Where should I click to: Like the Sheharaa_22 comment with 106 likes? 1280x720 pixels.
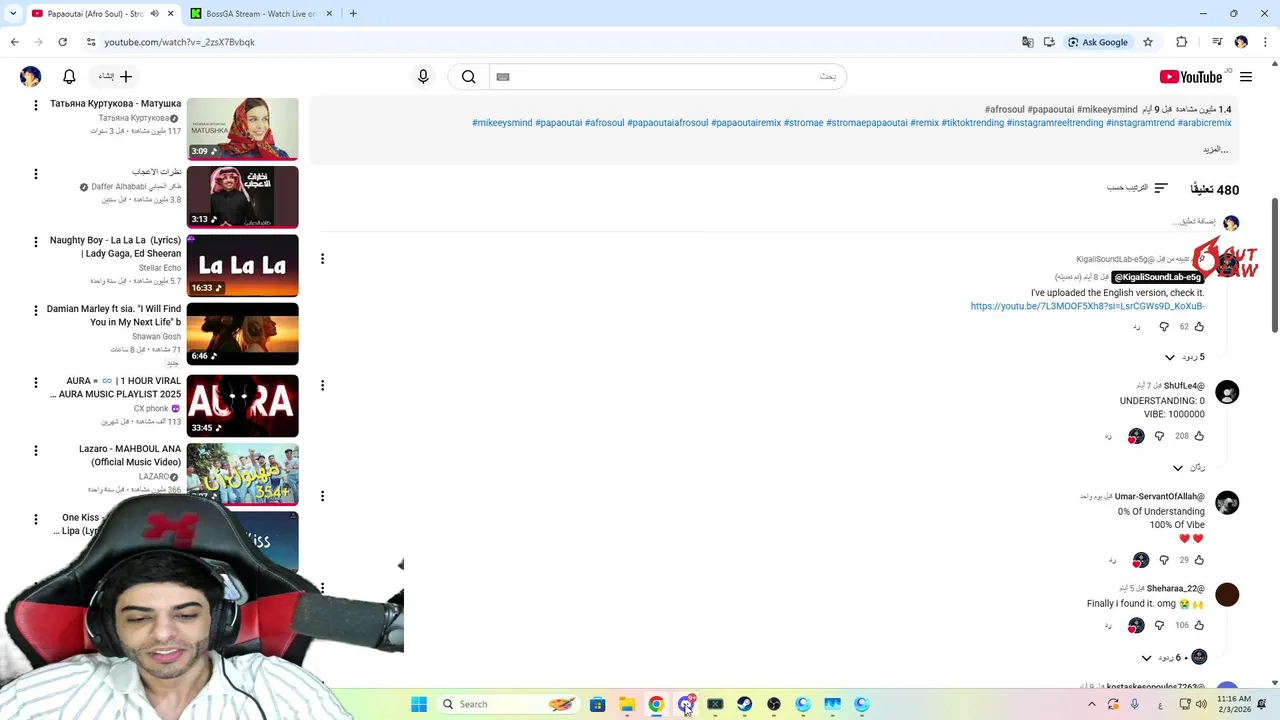(1199, 626)
